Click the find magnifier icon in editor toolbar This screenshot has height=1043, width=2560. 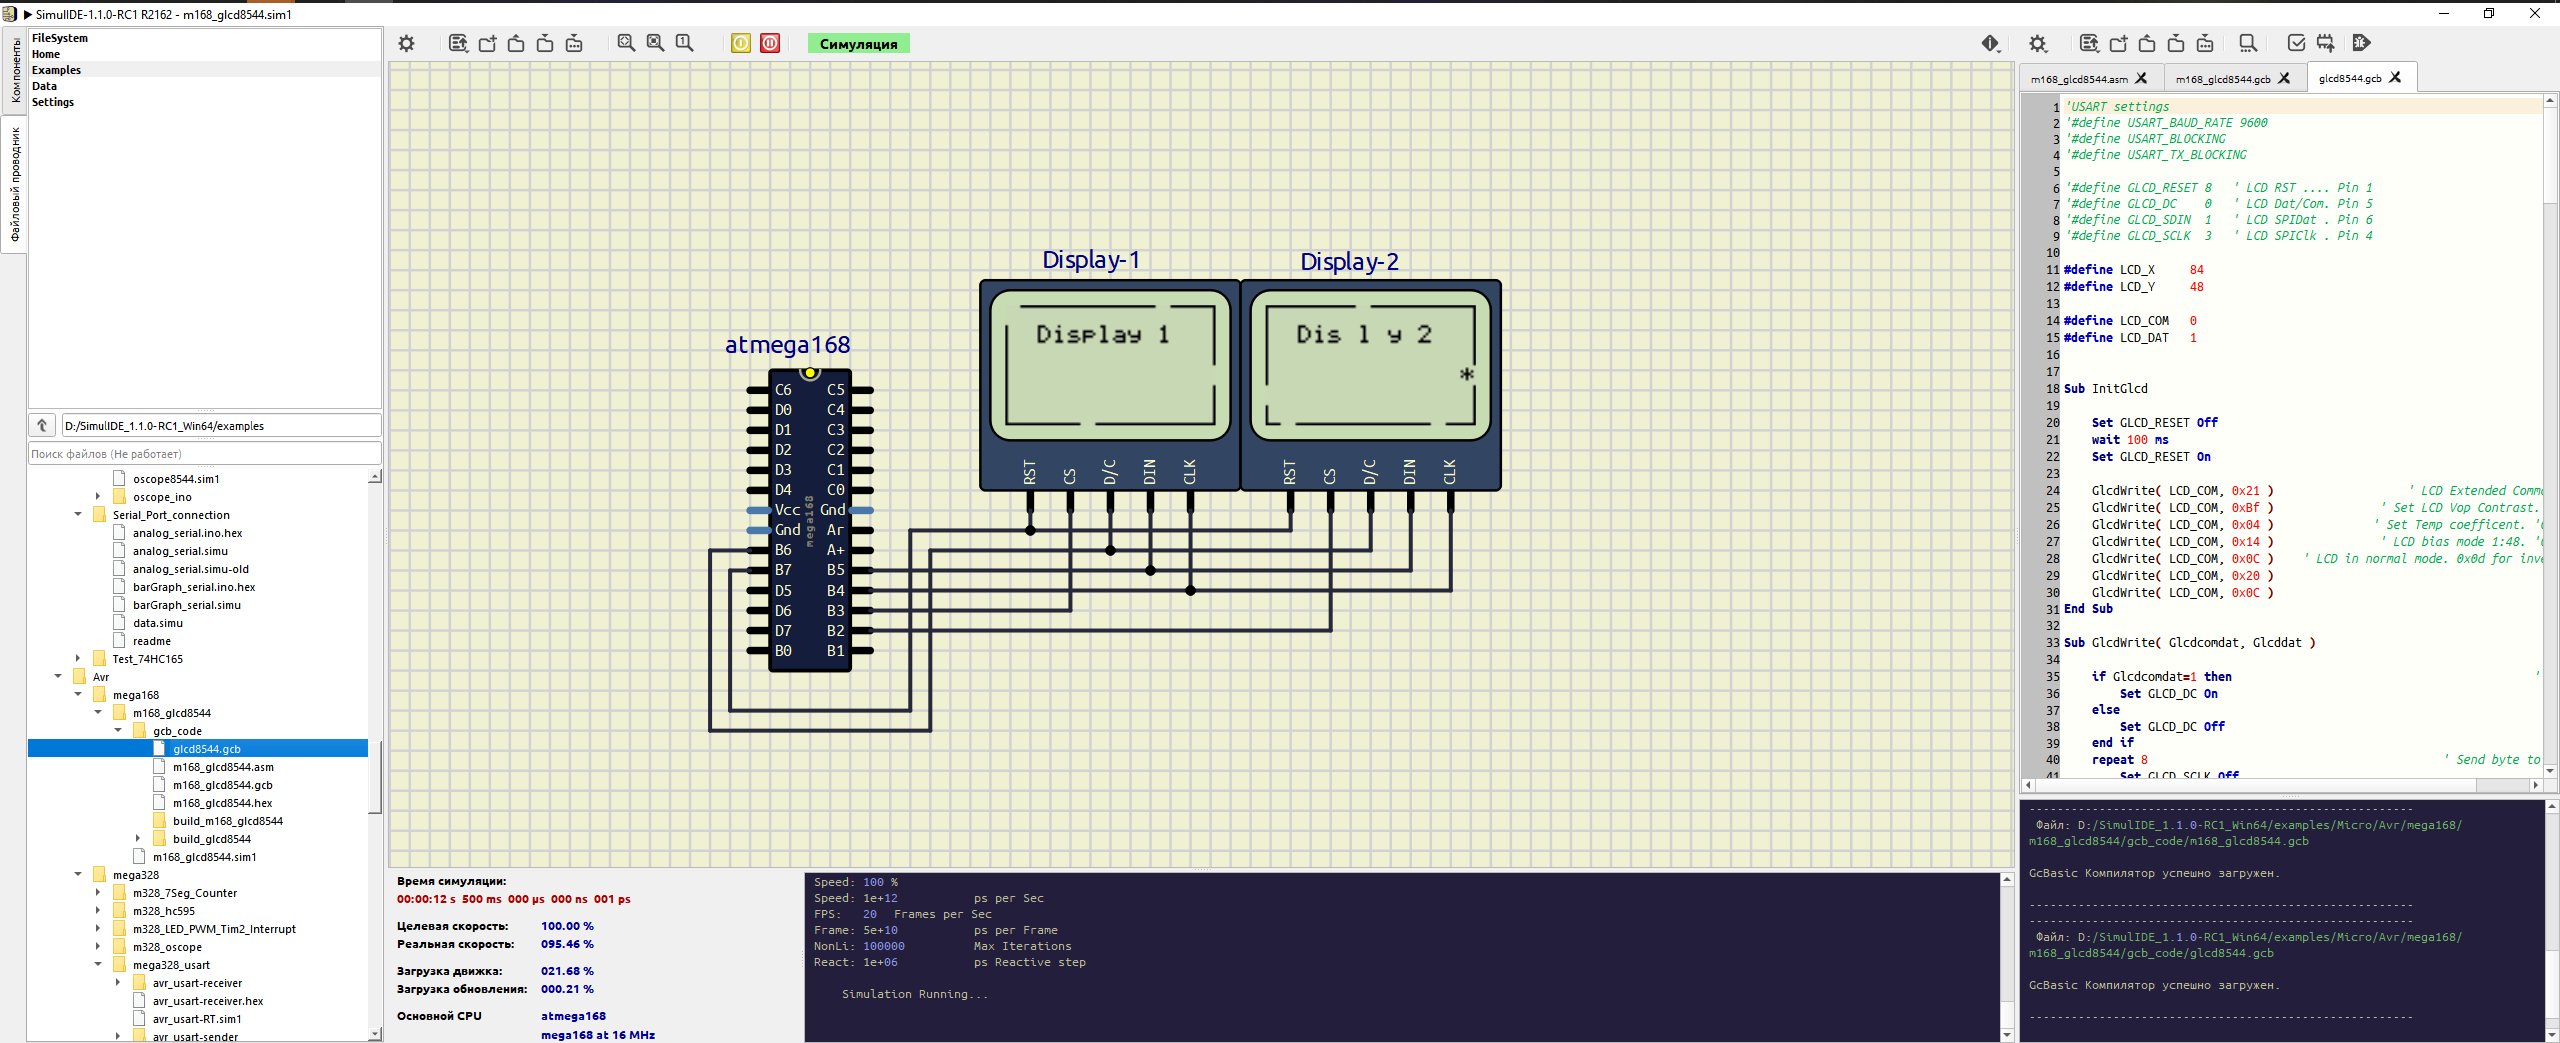2247,43
